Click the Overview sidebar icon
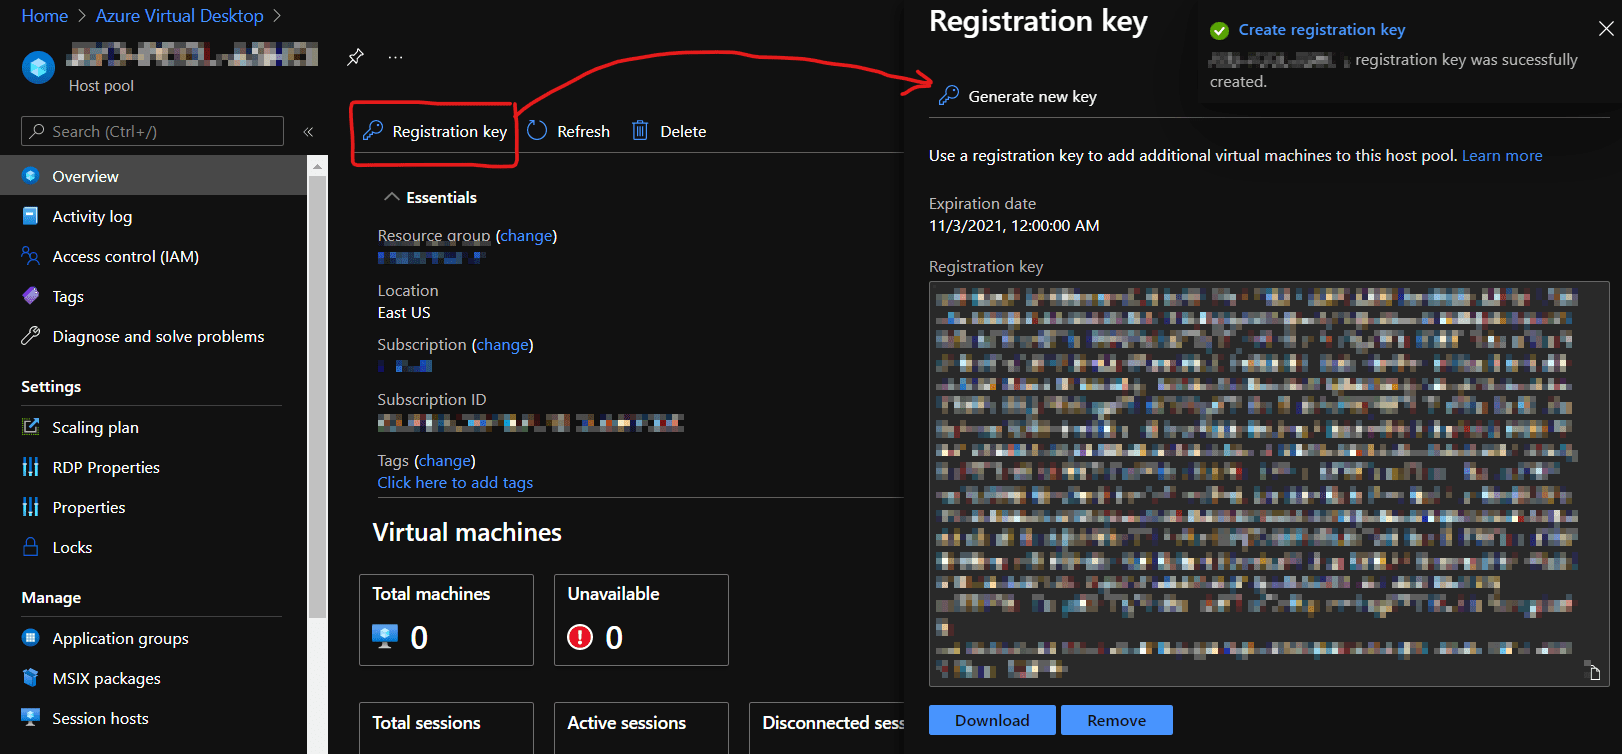 31,176
